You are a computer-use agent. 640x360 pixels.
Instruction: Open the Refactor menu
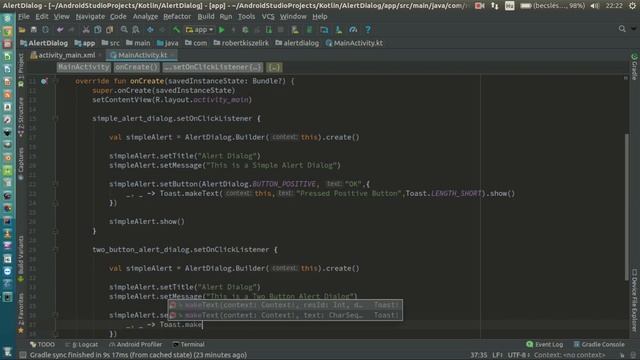[x=177, y=17]
